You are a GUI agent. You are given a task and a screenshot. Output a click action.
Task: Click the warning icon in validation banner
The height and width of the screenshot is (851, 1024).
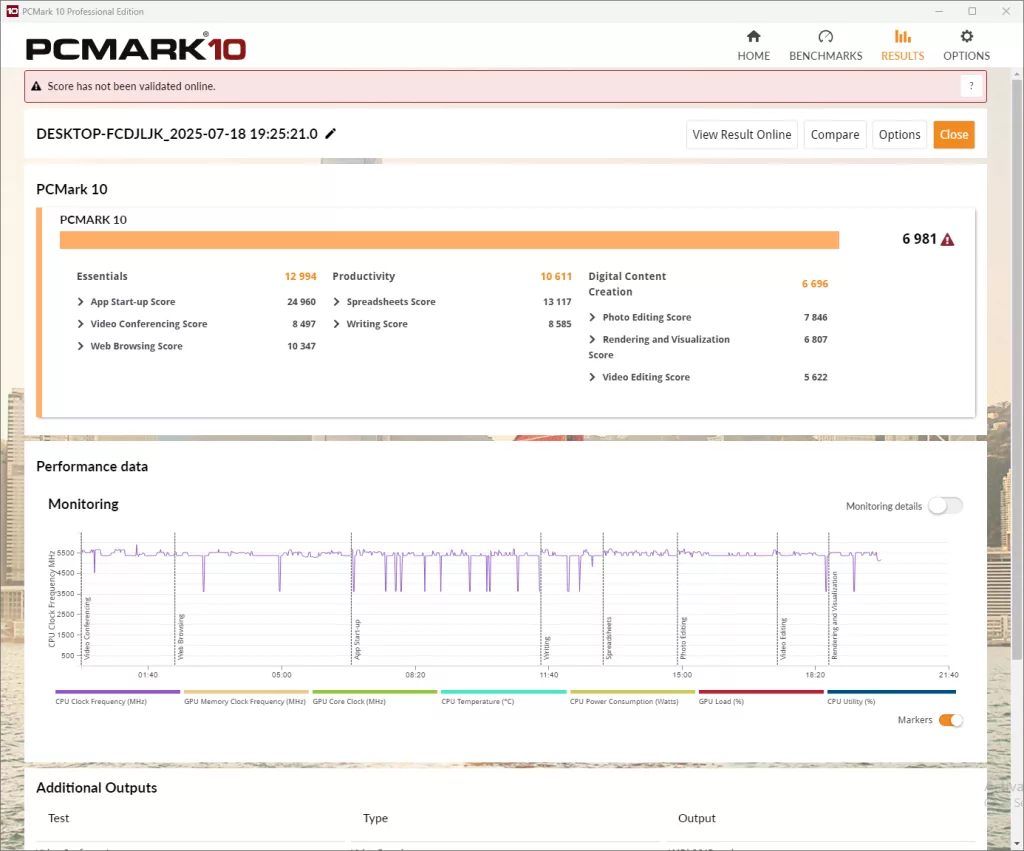(37, 86)
